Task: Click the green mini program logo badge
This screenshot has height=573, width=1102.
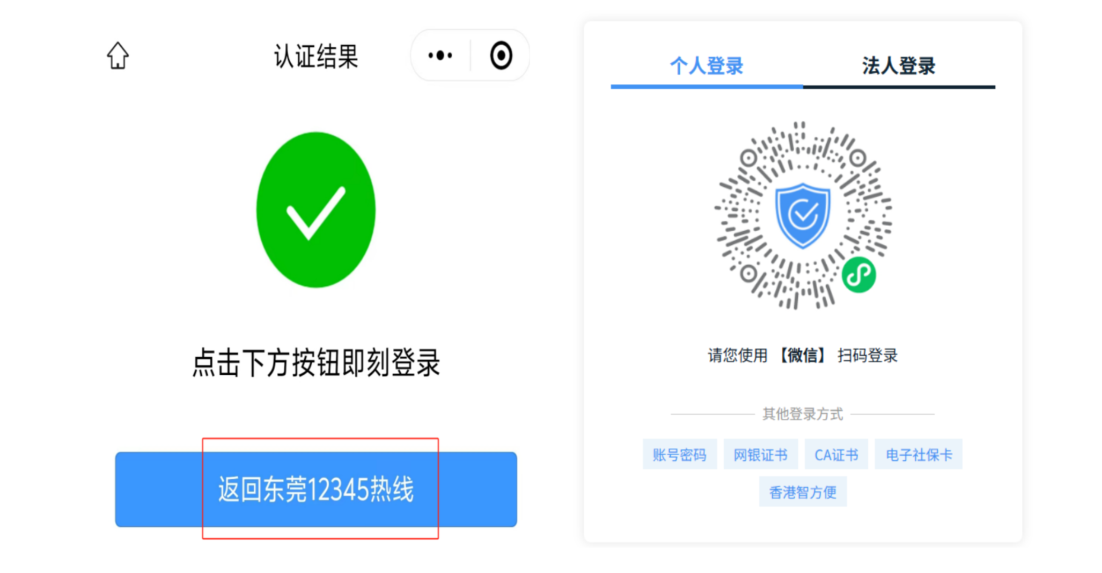Action: click(859, 275)
